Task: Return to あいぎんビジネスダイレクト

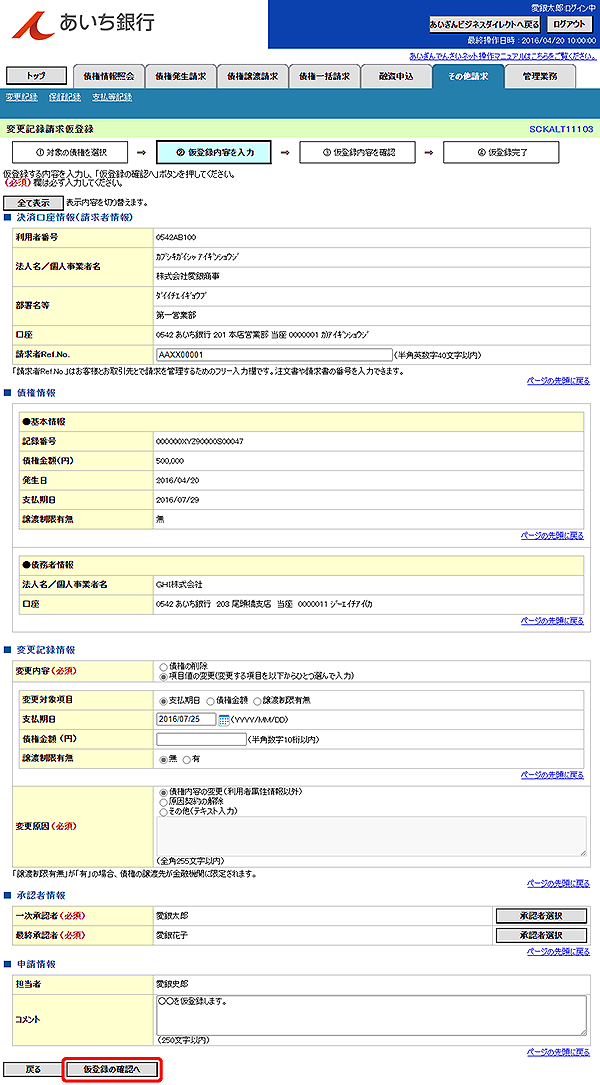Action: (484, 24)
